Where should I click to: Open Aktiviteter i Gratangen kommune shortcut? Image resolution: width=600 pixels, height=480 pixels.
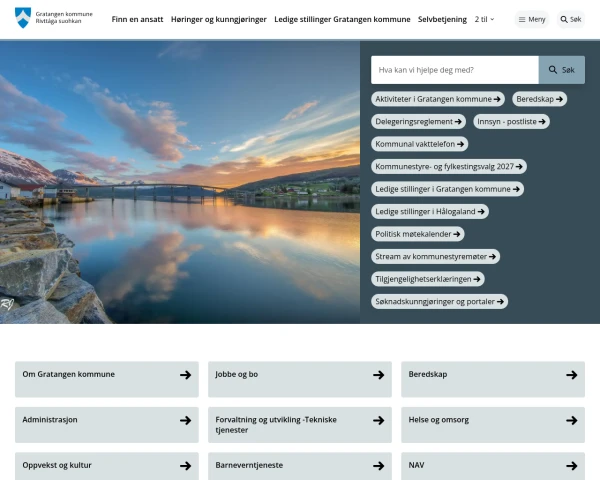tap(438, 99)
